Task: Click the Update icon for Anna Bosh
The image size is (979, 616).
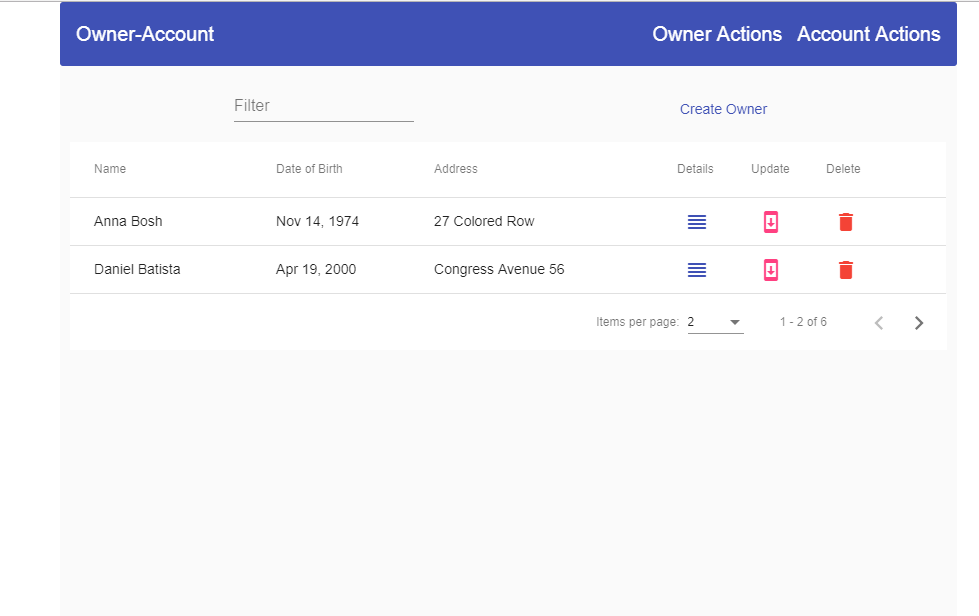Action: 770,221
